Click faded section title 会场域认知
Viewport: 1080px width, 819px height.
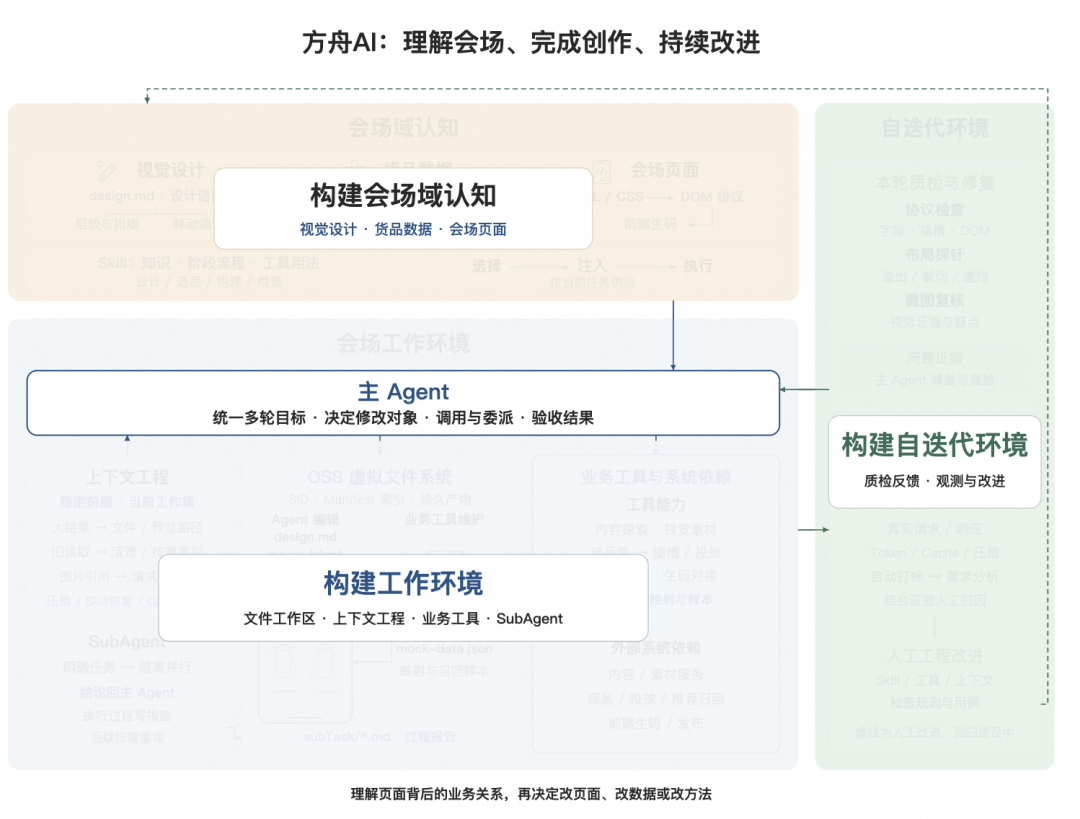[403, 127]
